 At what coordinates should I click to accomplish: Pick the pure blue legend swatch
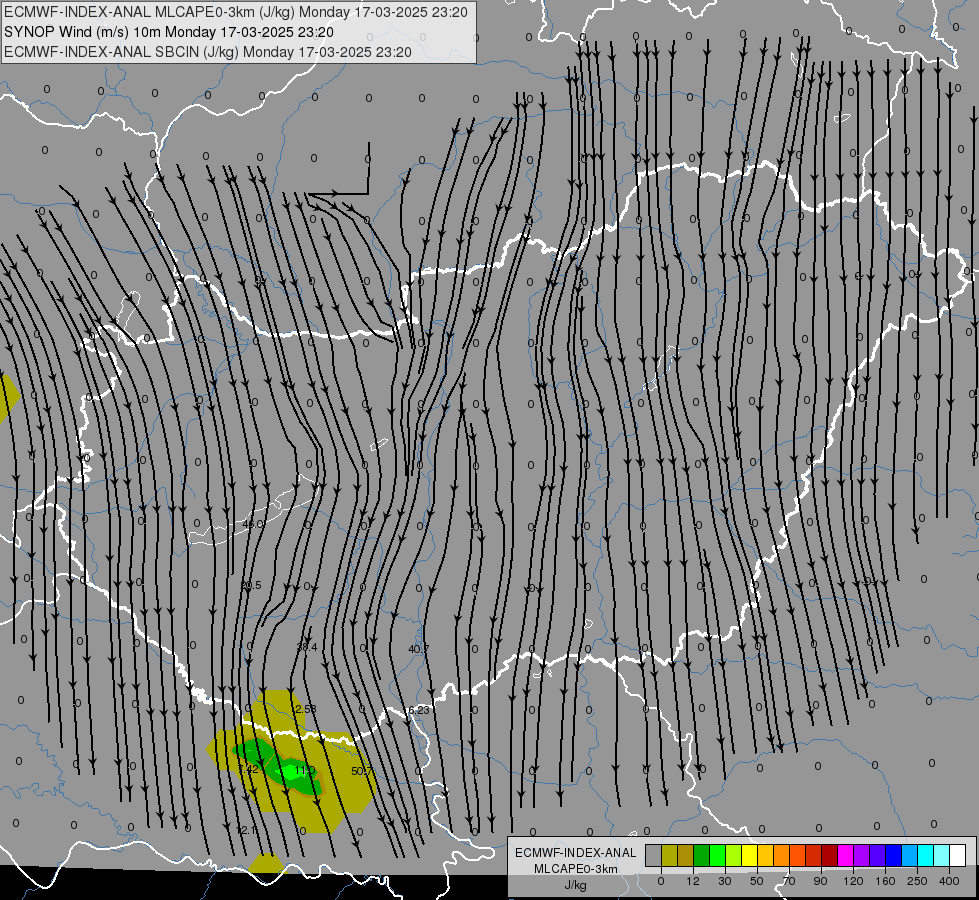(893, 855)
